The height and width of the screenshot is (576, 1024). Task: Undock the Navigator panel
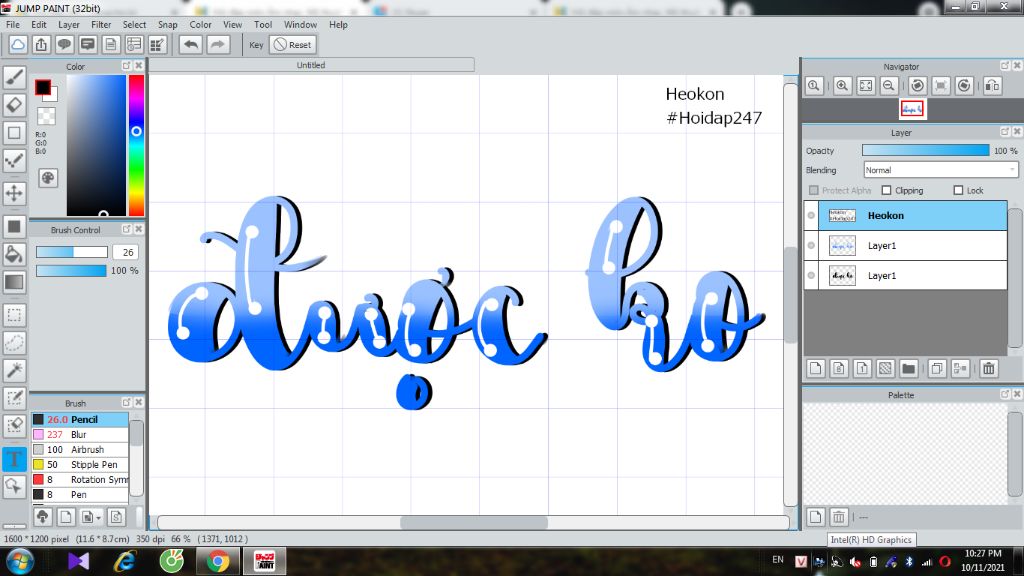(1004, 66)
